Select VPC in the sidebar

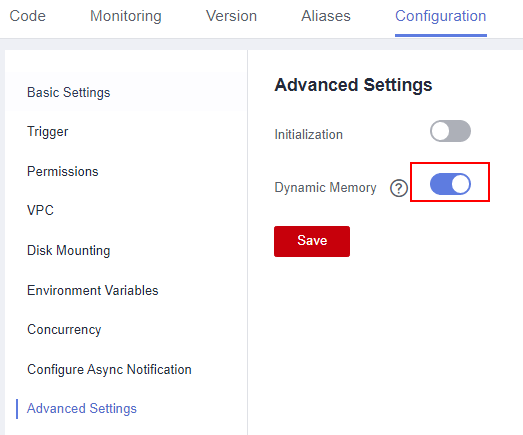[x=40, y=210]
